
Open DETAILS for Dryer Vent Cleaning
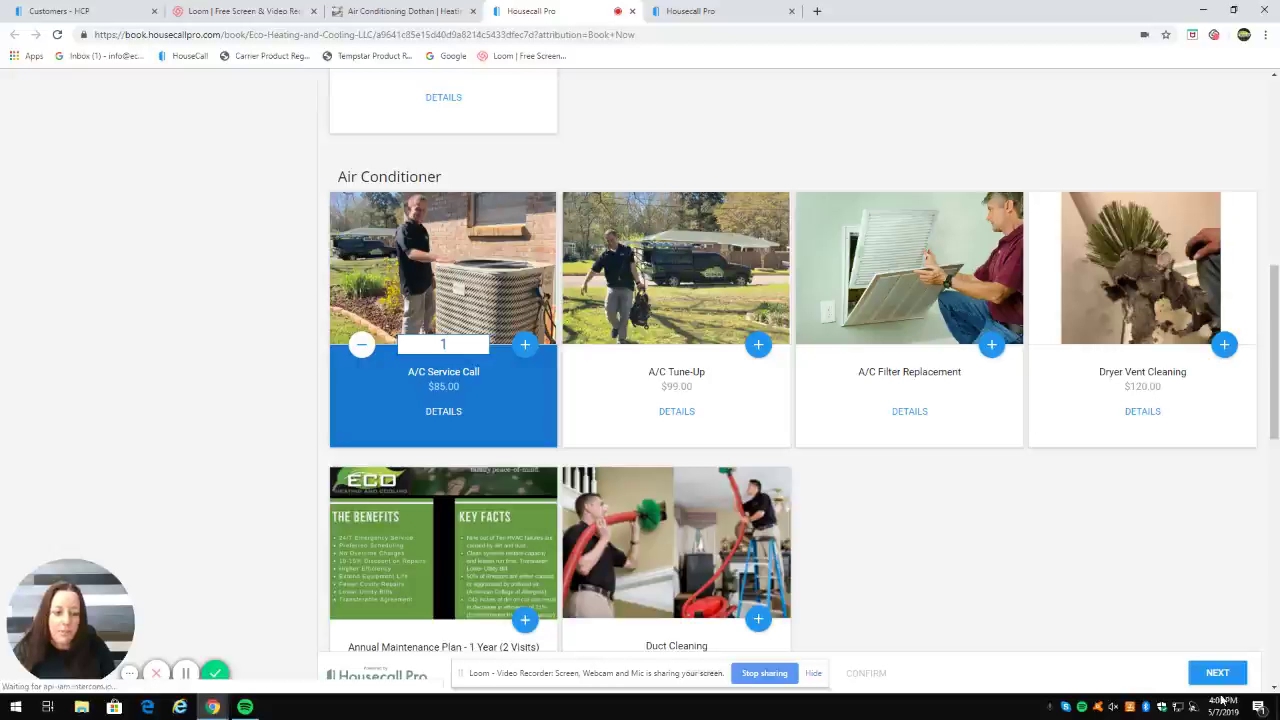tap(1142, 411)
